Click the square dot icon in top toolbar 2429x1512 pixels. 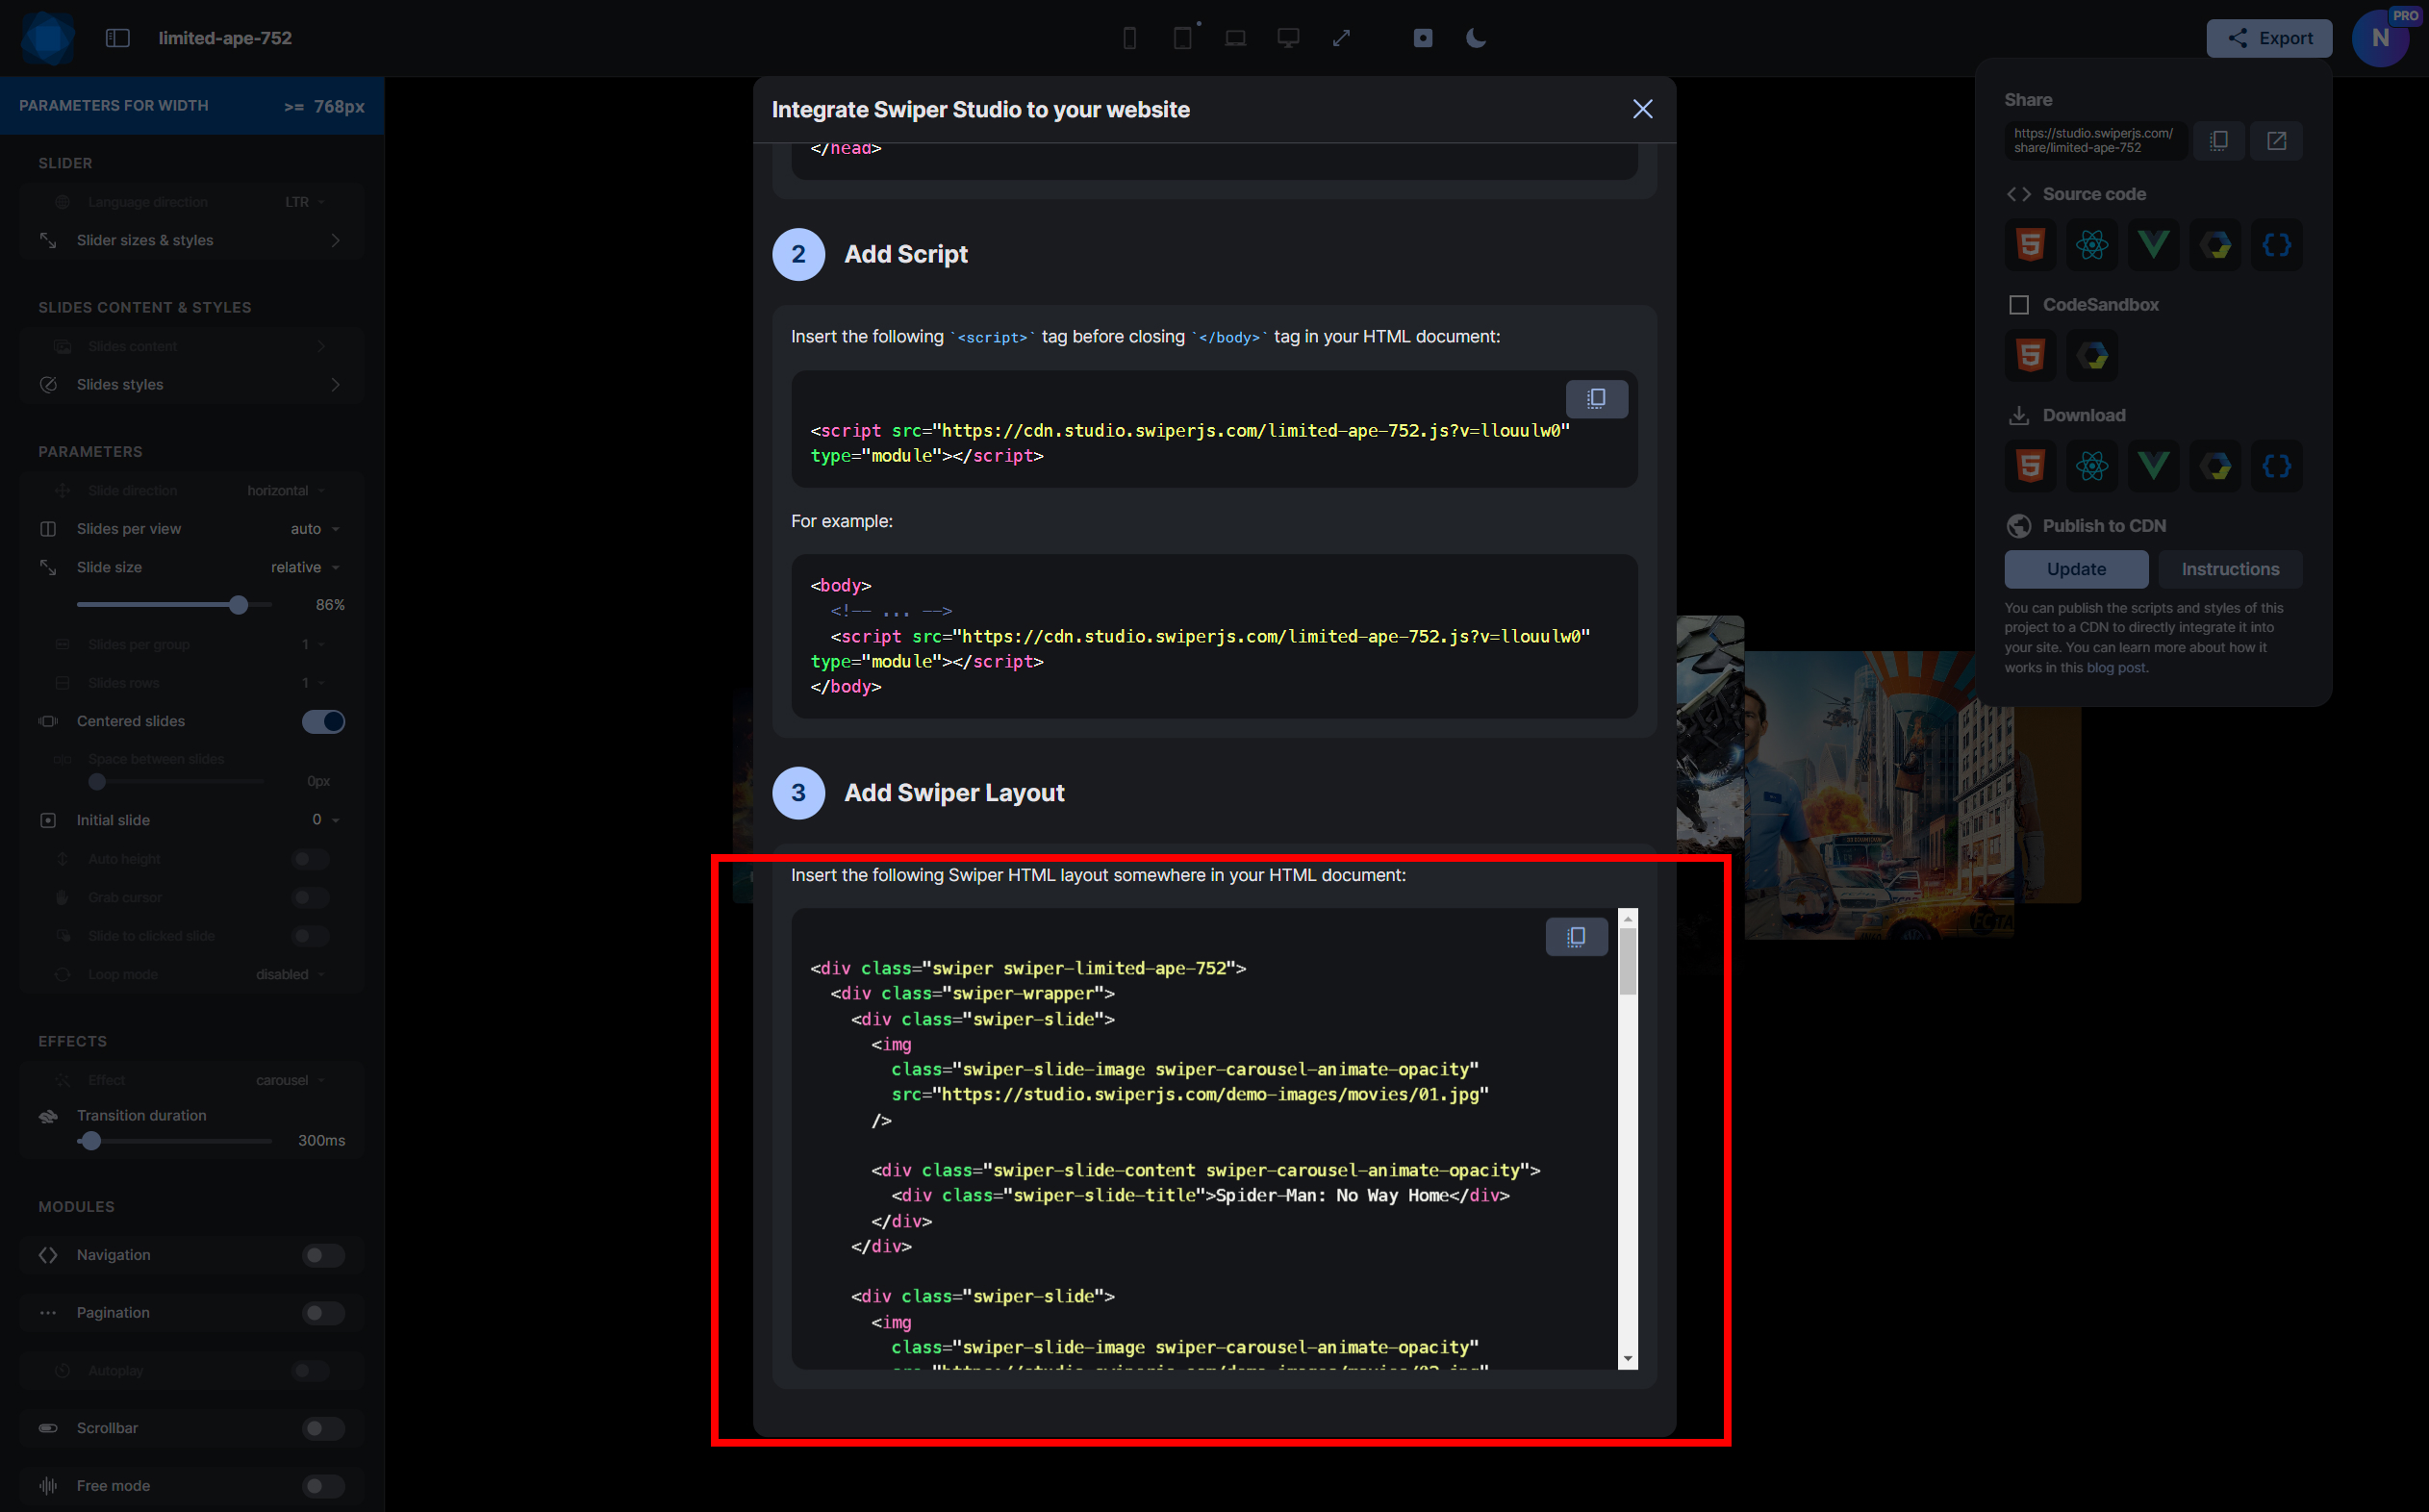[x=1423, y=38]
